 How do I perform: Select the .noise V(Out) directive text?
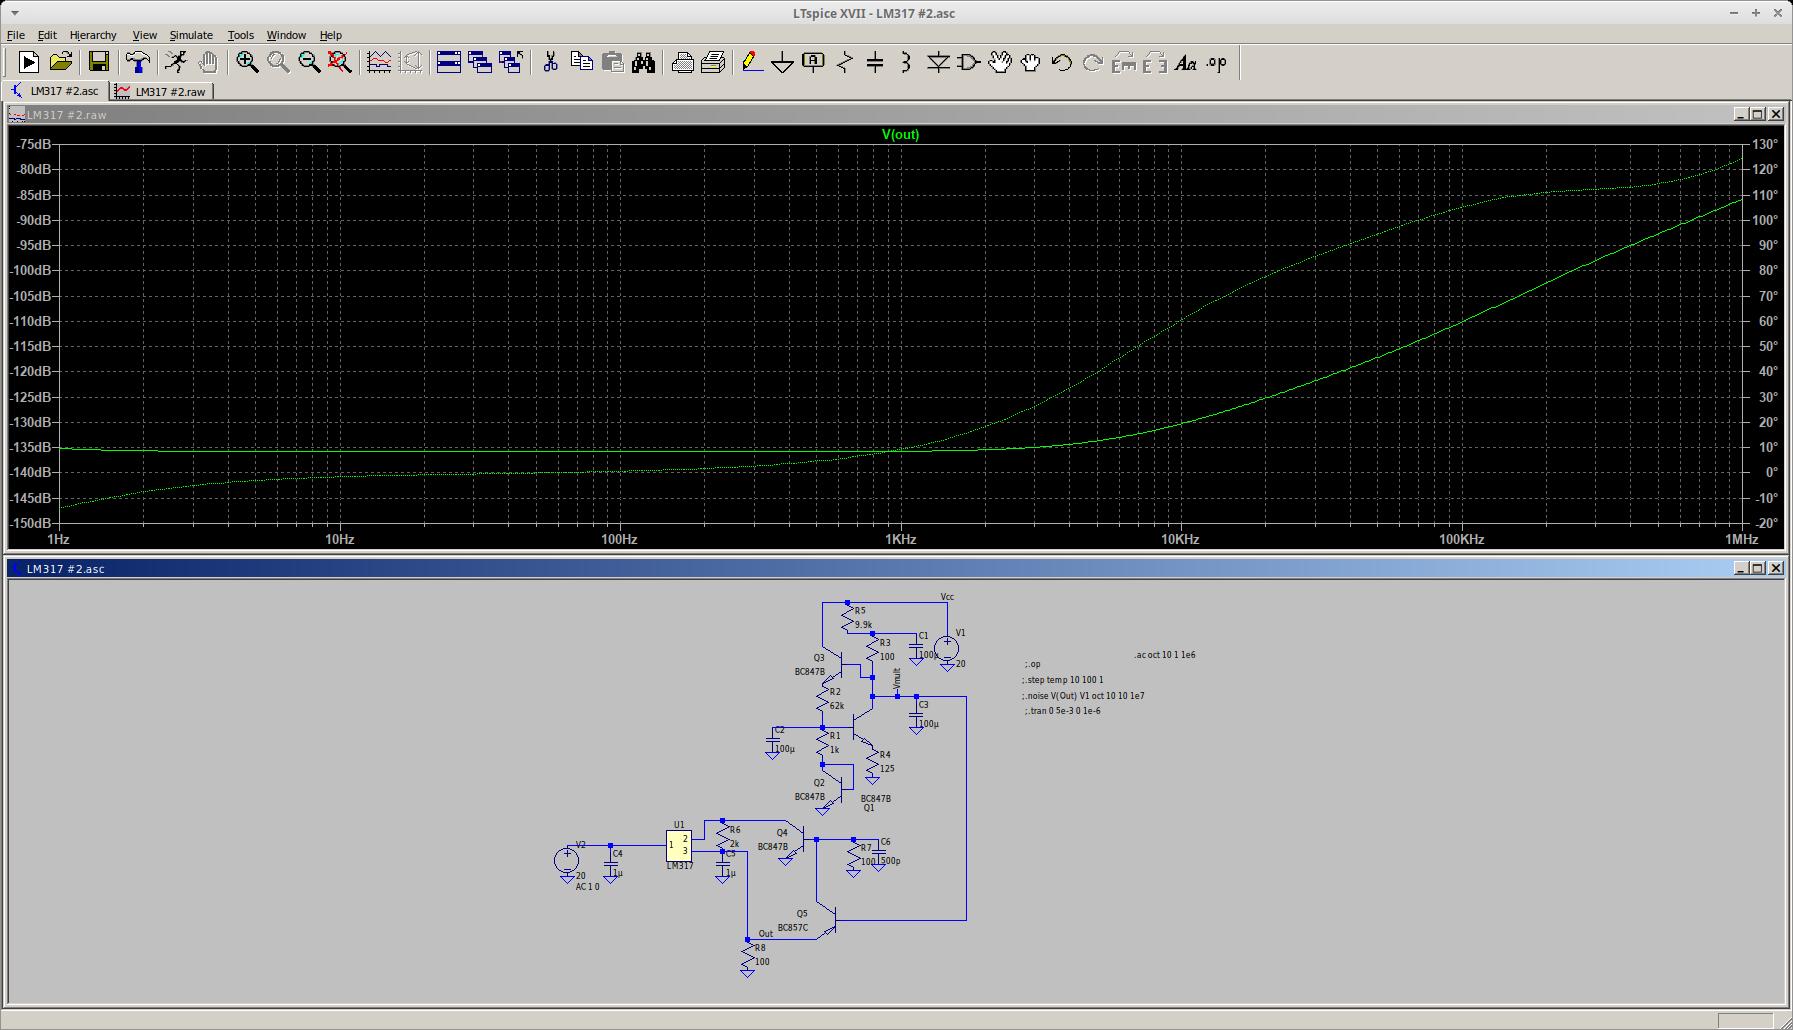pos(1084,696)
